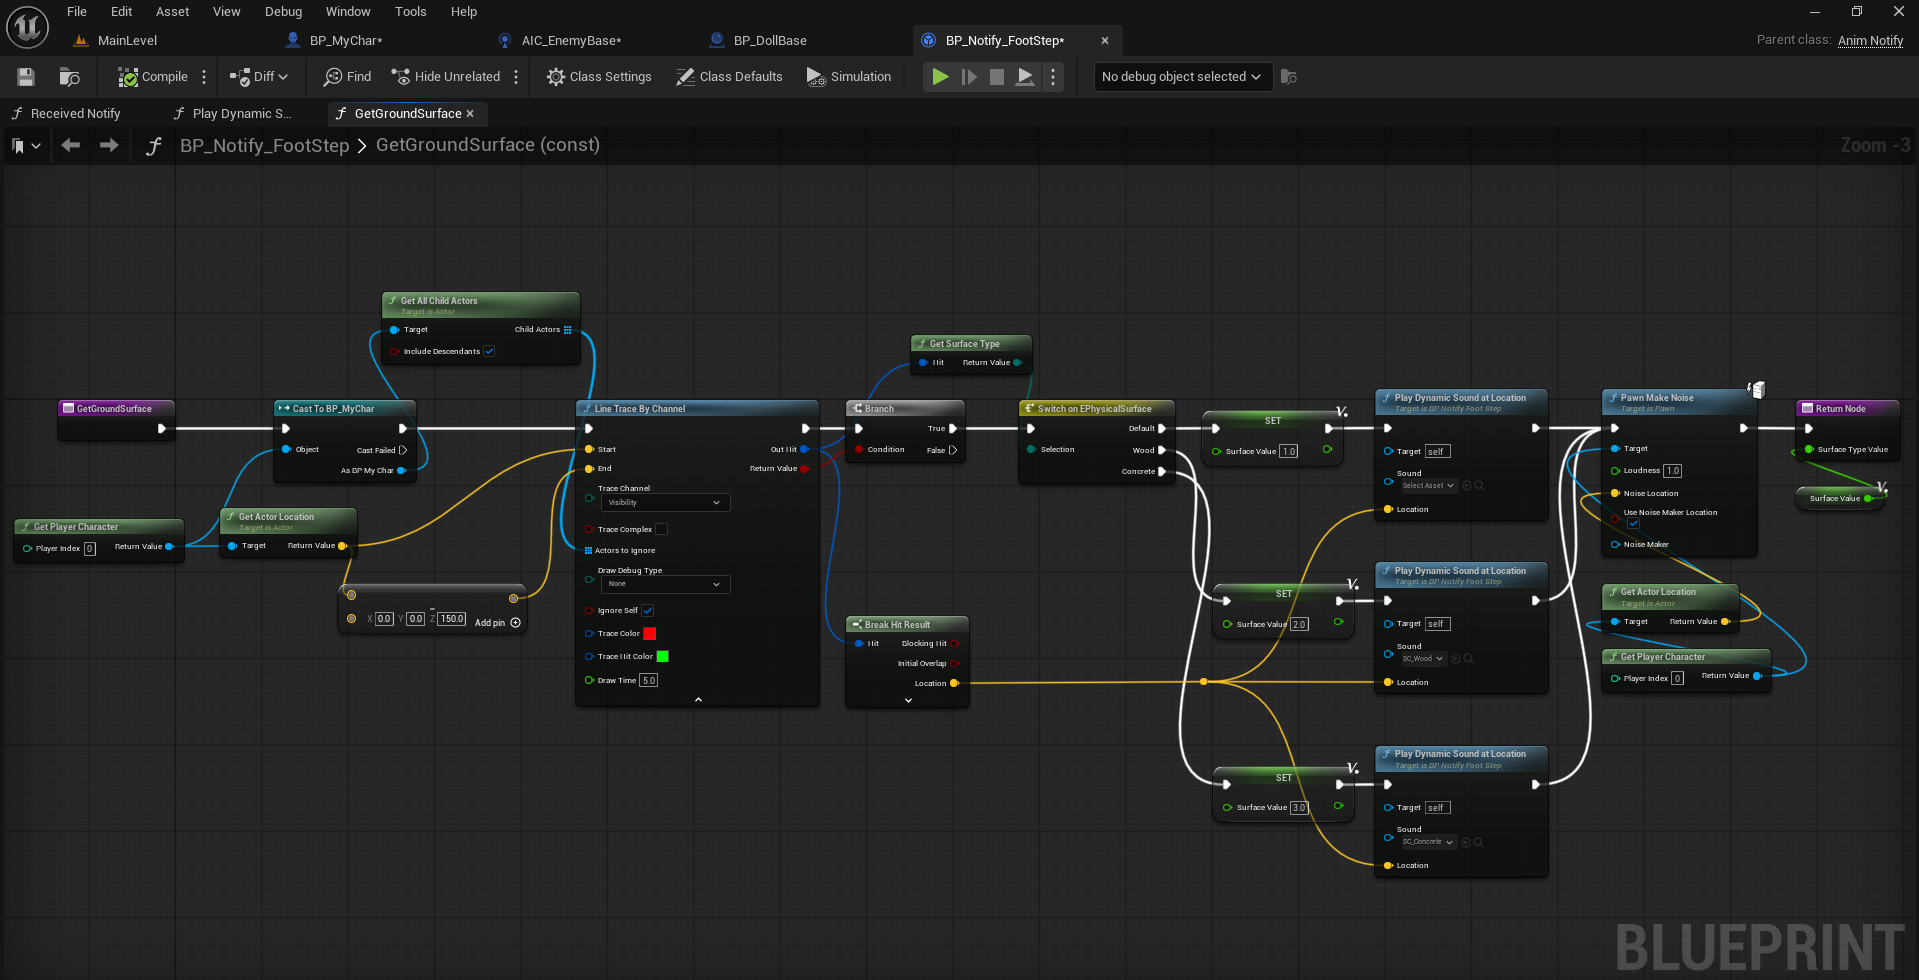Viewport: 1919px width, 980px height.
Task: Click the use-selected-asset icon beside Select Asset
Action: (x=1467, y=486)
